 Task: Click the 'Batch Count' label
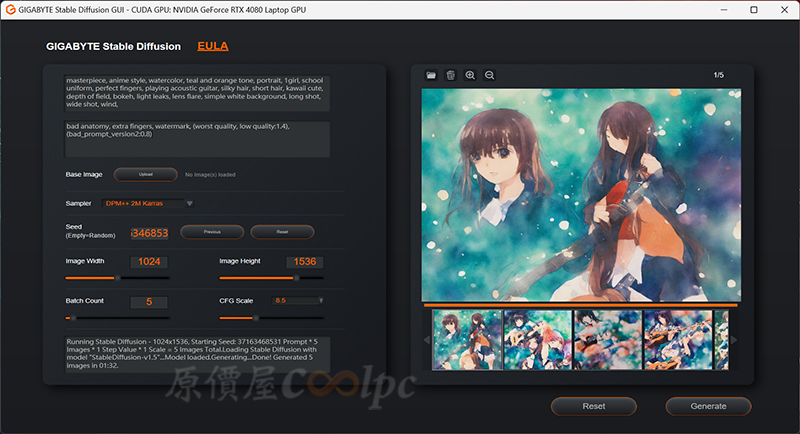point(85,301)
